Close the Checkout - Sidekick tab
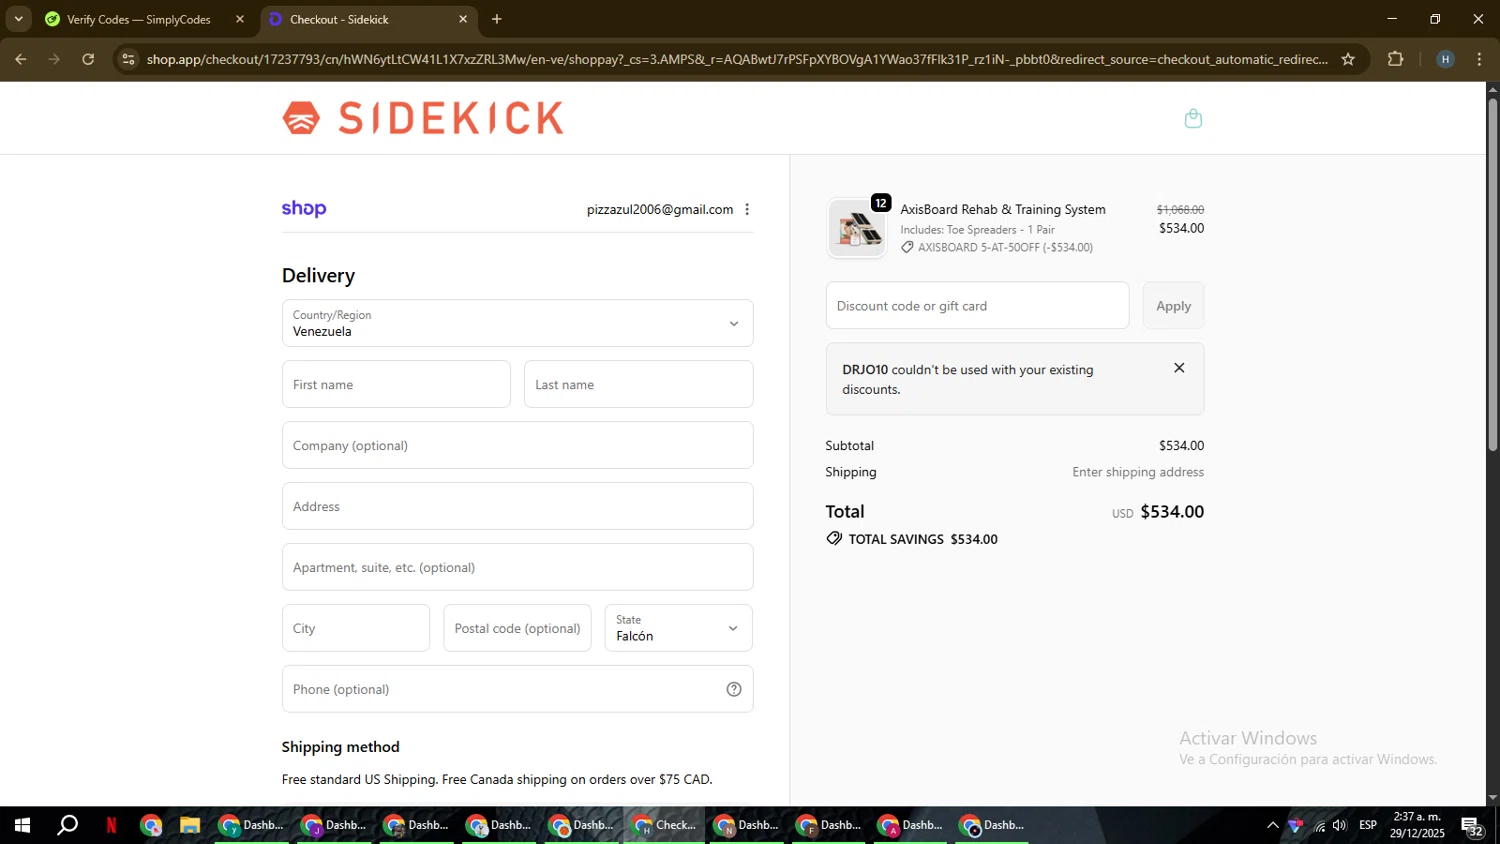The height and width of the screenshot is (844, 1500). pos(463,19)
